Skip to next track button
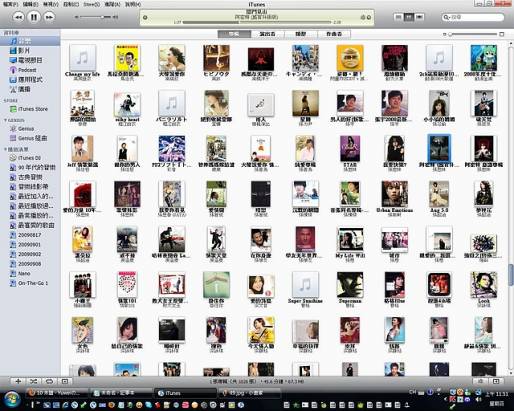The image size is (514, 411). pos(49,17)
